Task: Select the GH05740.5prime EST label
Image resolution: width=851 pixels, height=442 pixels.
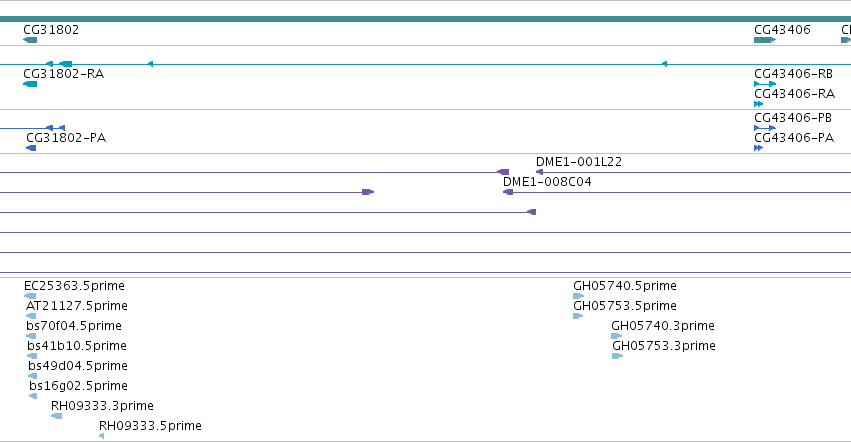Action: click(x=625, y=286)
